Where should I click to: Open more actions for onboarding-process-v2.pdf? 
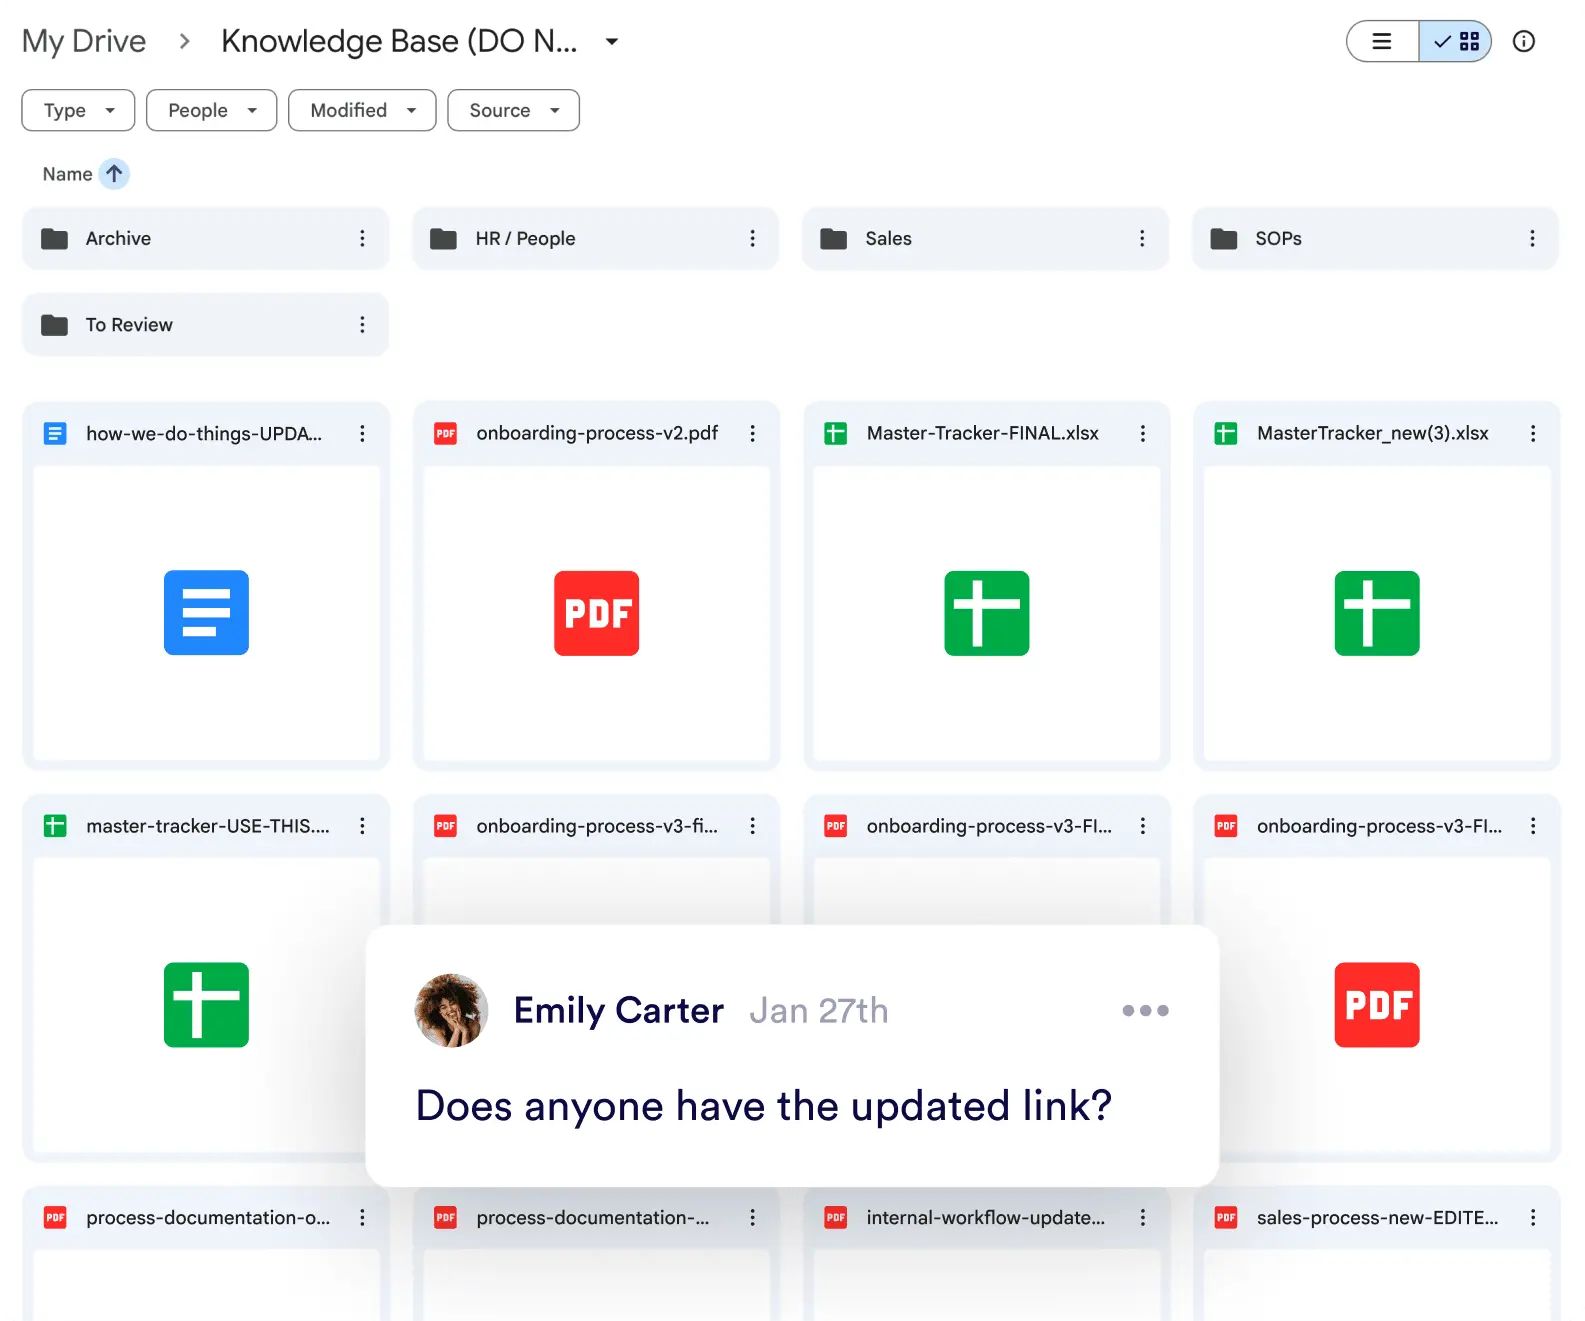click(752, 433)
